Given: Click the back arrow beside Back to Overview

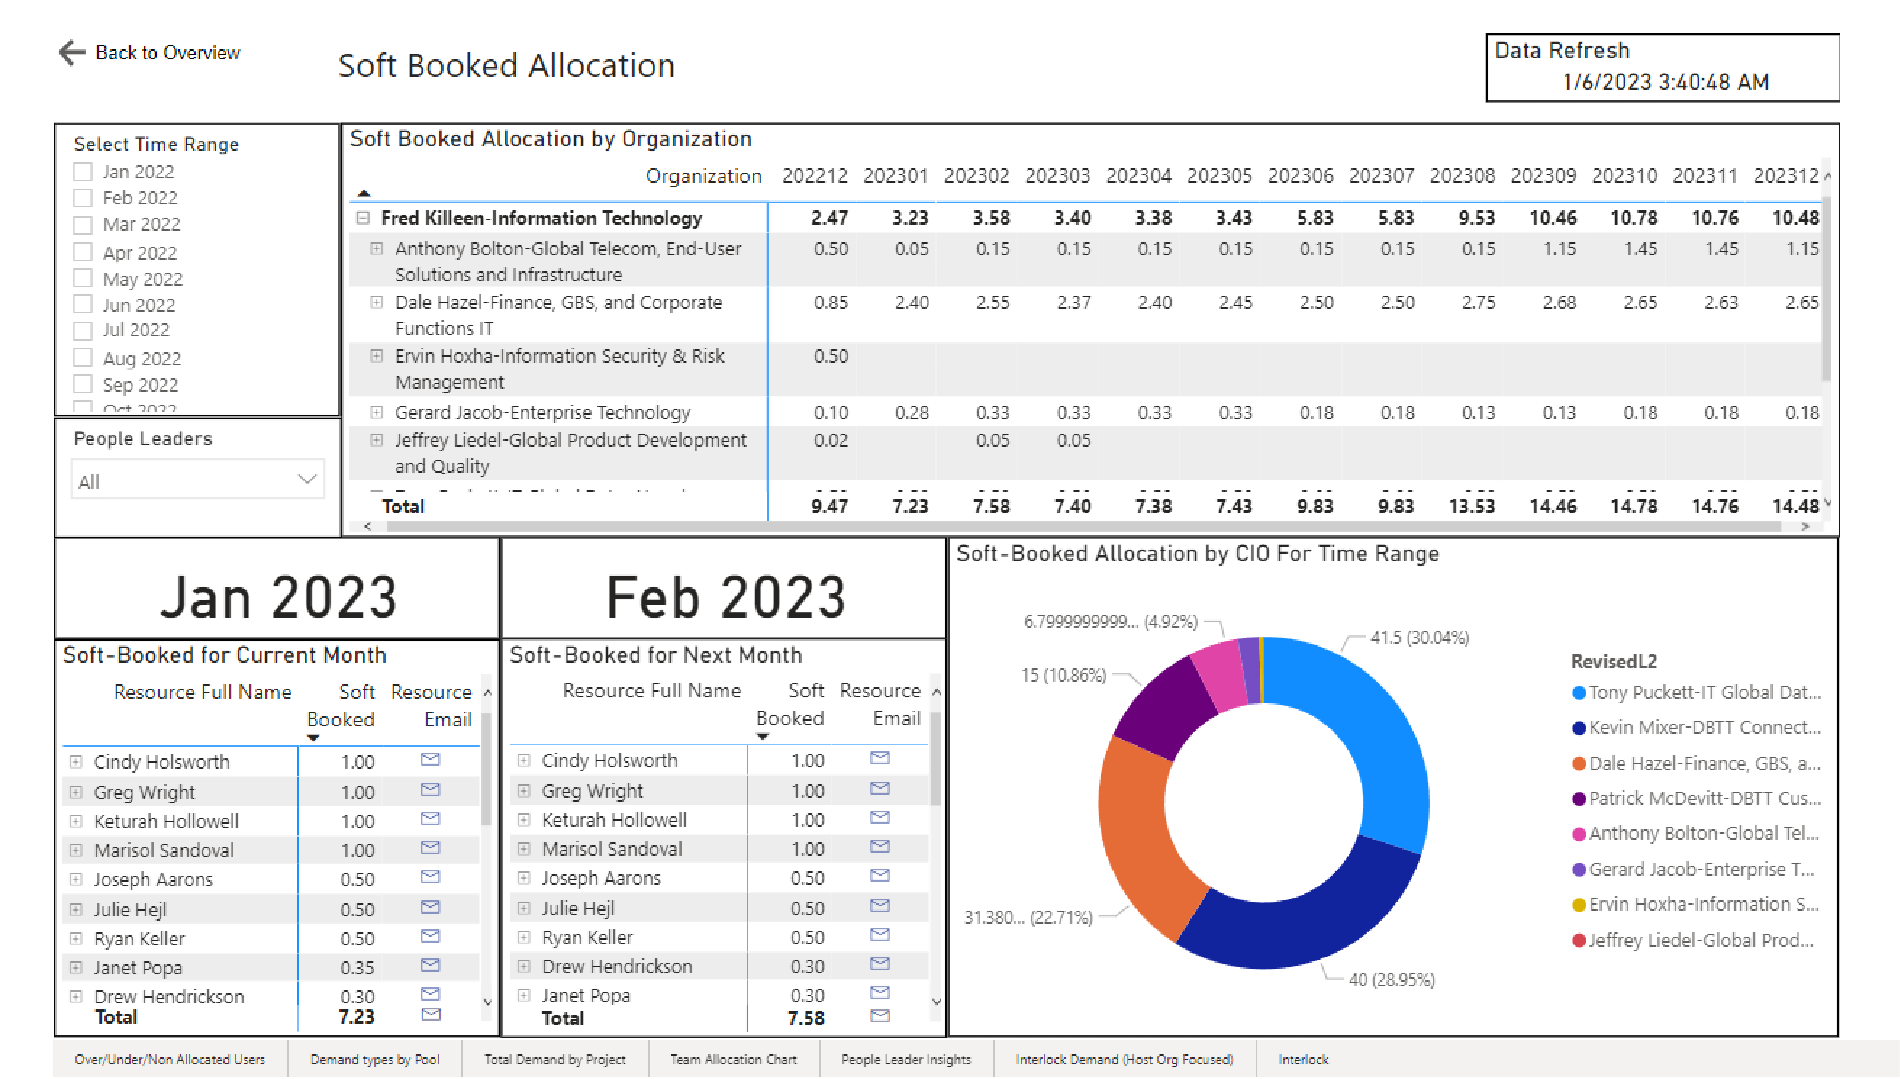Looking at the screenshot, I should tap(70, 52).
